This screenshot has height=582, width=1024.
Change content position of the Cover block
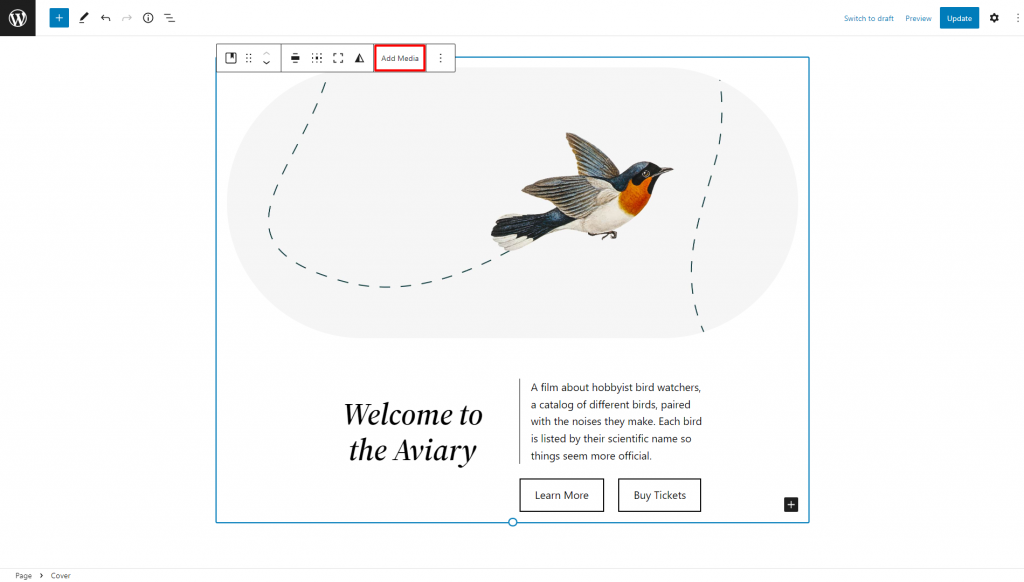[317, 58]
